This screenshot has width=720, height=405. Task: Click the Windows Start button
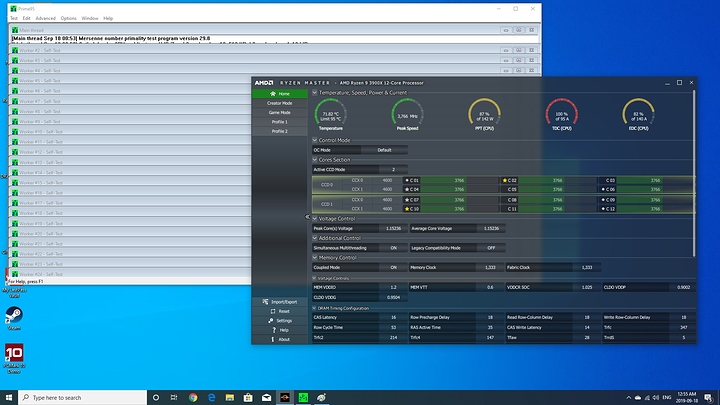click(9, 398)
